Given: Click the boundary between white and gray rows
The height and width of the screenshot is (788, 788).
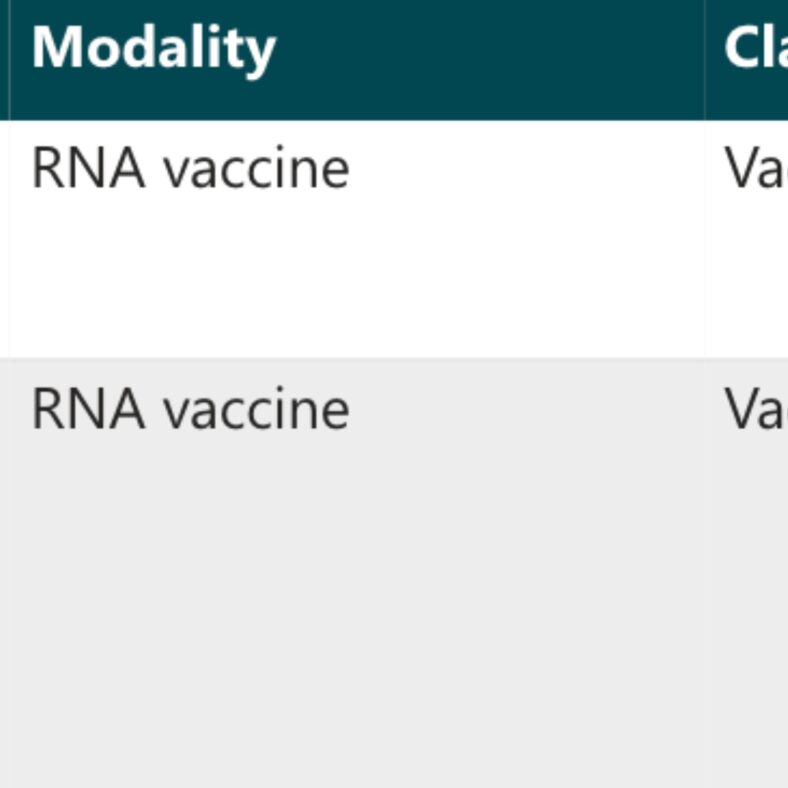Looking at the screenshot, I should click(350, 358).
